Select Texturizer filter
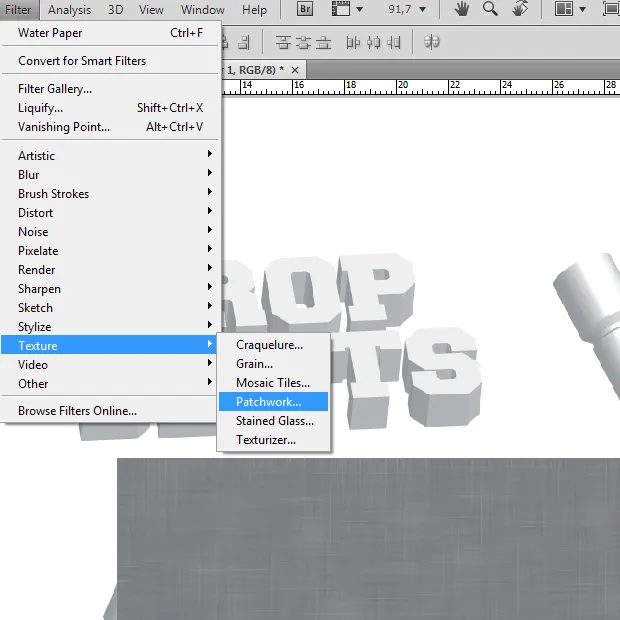 pyautogui.click(x=266, y=440)
